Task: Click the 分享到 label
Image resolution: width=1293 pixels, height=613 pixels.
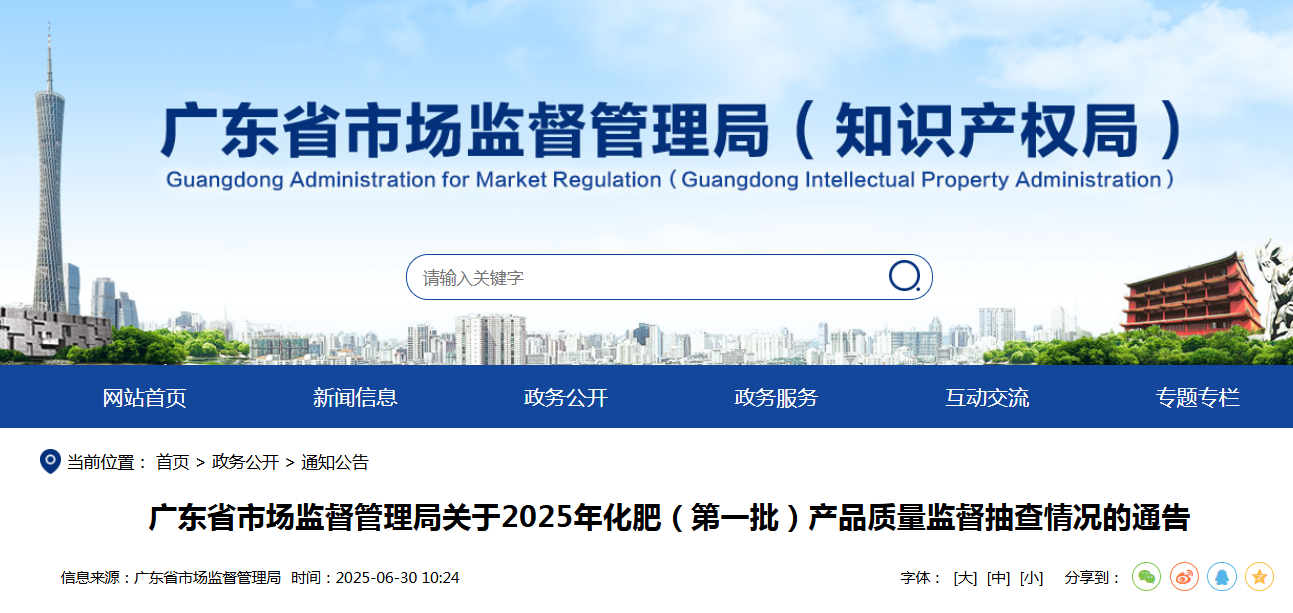Action: [1092, 578]
